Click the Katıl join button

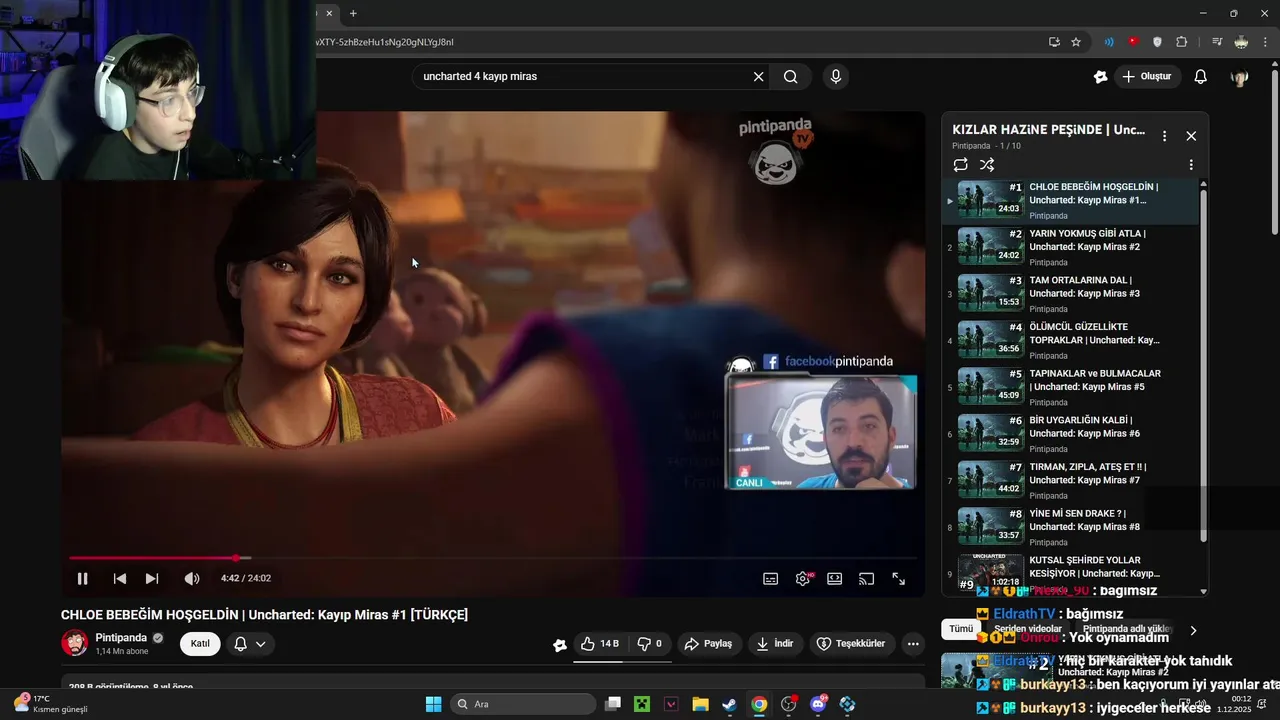click(200, 644)
